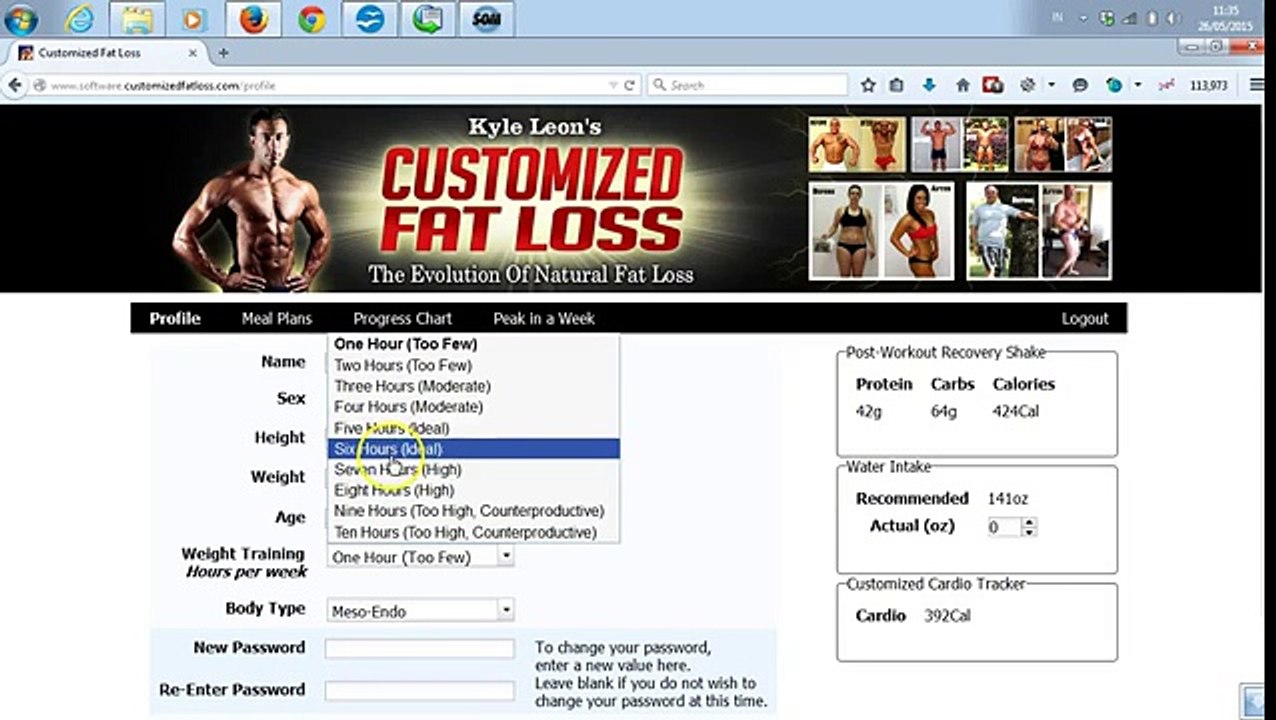1276x720 pixels.
Task: Show hidden system tray icons
Action: point(1082,19)
